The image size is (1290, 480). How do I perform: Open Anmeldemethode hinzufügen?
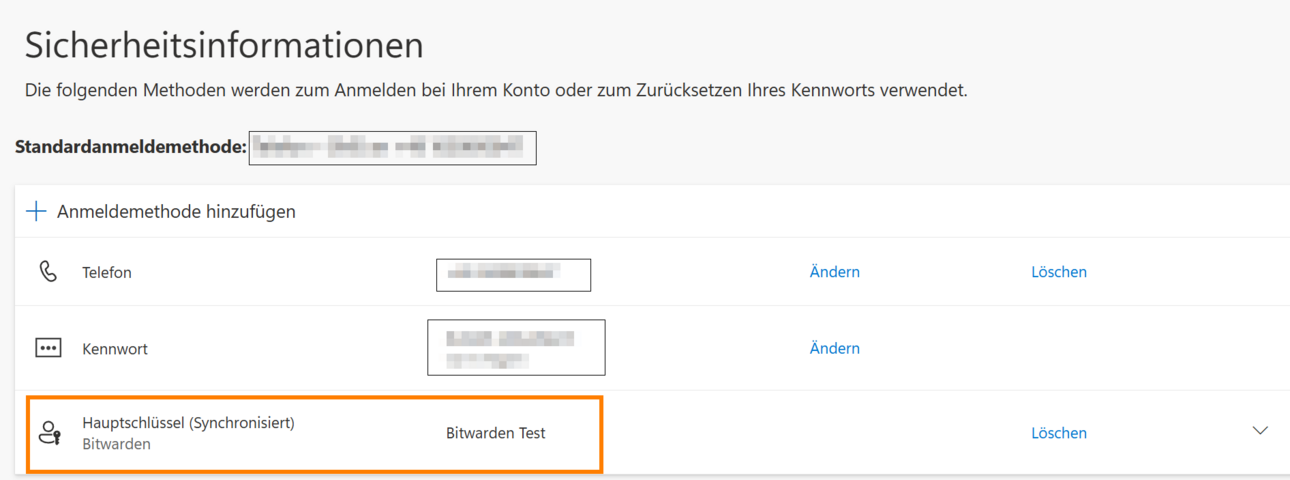tap(176, 212)
